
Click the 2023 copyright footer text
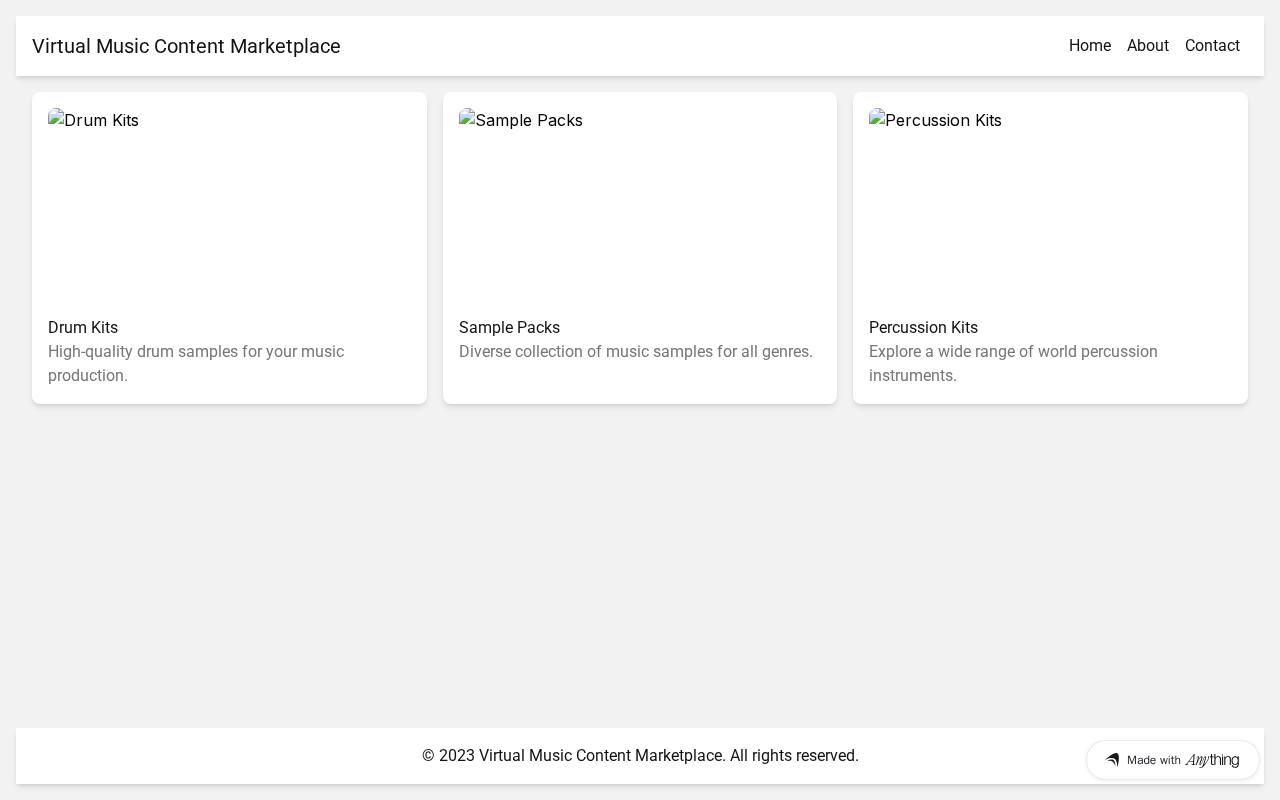[x=640, y=755]
